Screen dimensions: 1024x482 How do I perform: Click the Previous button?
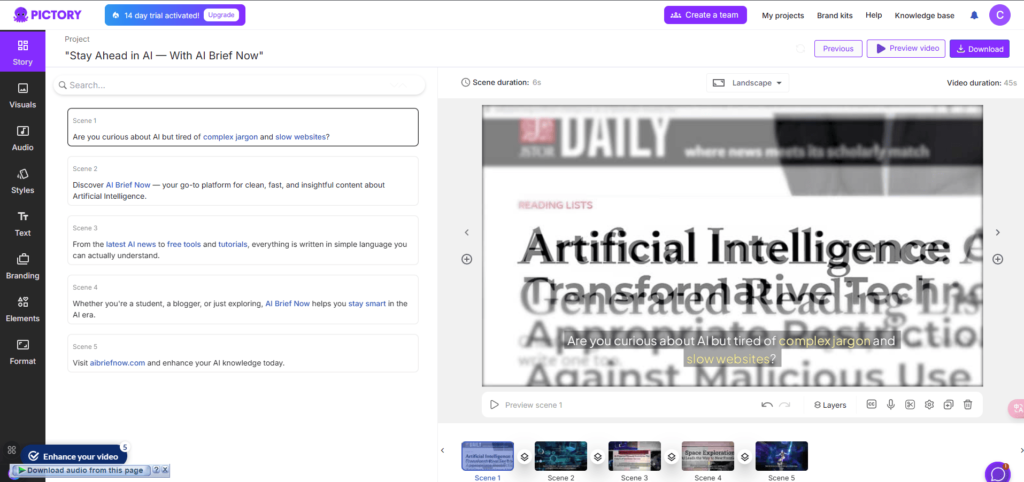click(x=838, y=48)
